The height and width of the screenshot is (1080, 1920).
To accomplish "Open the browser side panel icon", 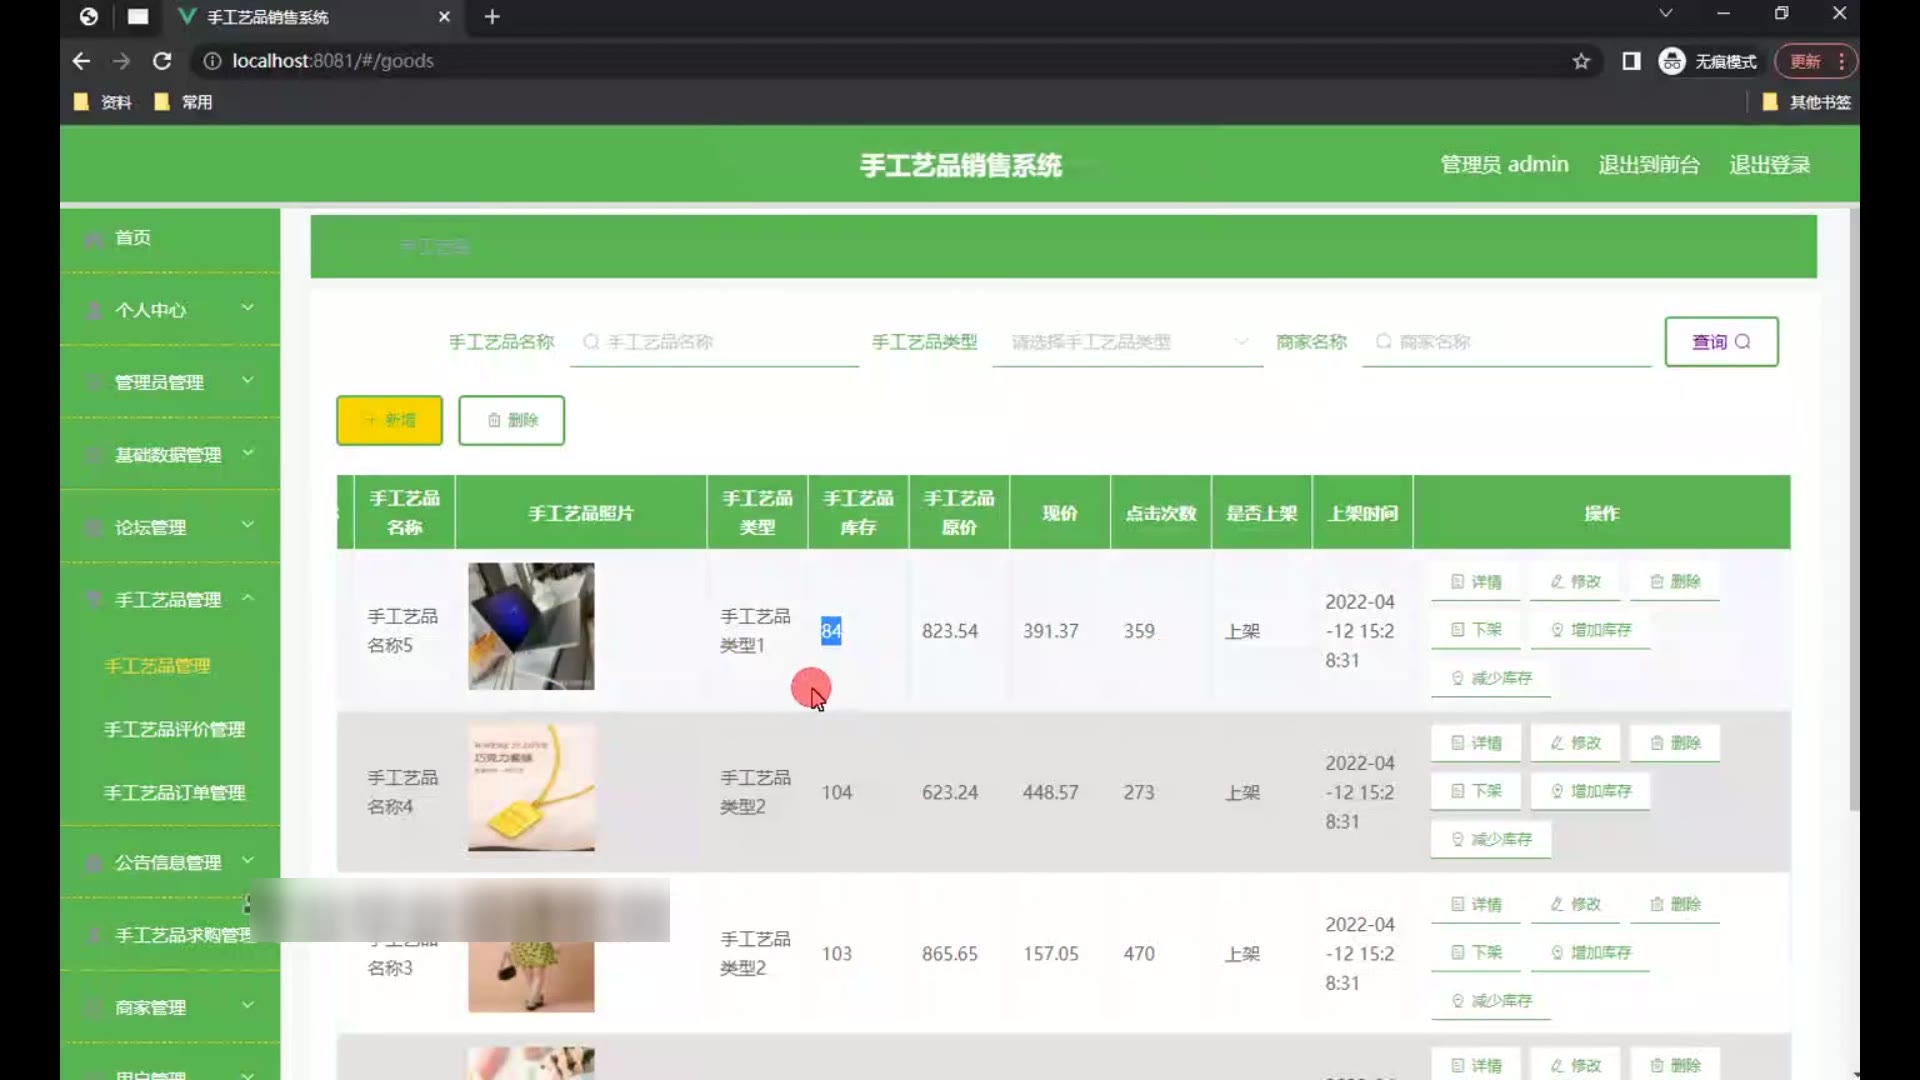I will (x=1631, y=61).
